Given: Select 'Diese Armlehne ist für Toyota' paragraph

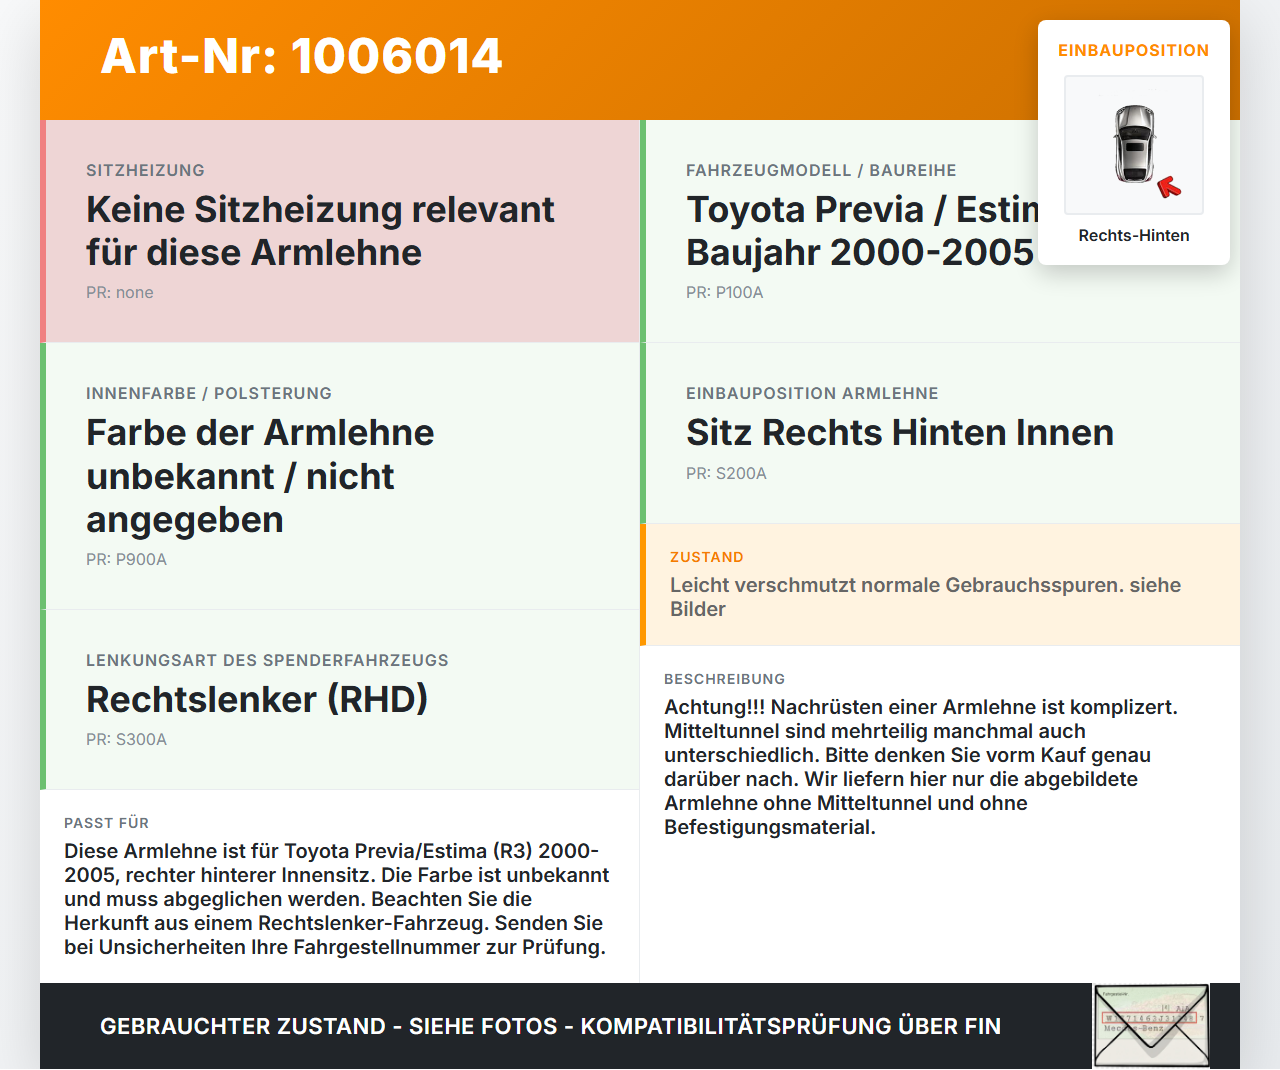Looking at the screenshot, I should (x=336, y=899).
